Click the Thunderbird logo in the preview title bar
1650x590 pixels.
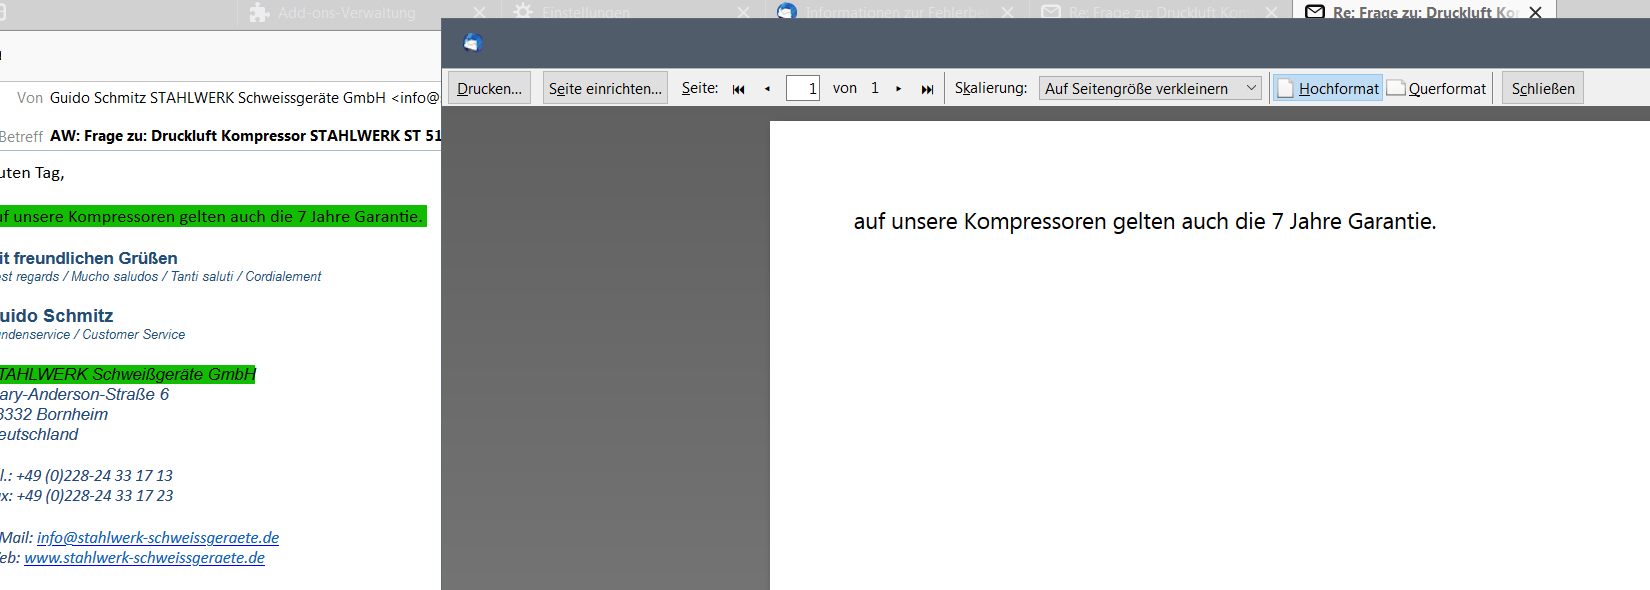coord(473,43)
